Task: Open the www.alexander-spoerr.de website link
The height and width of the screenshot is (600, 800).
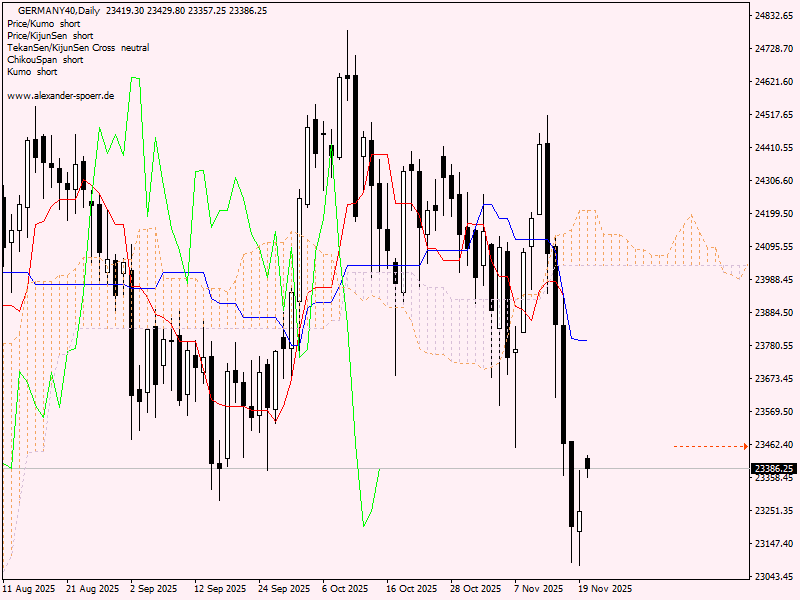Action: tap(59, 97)
